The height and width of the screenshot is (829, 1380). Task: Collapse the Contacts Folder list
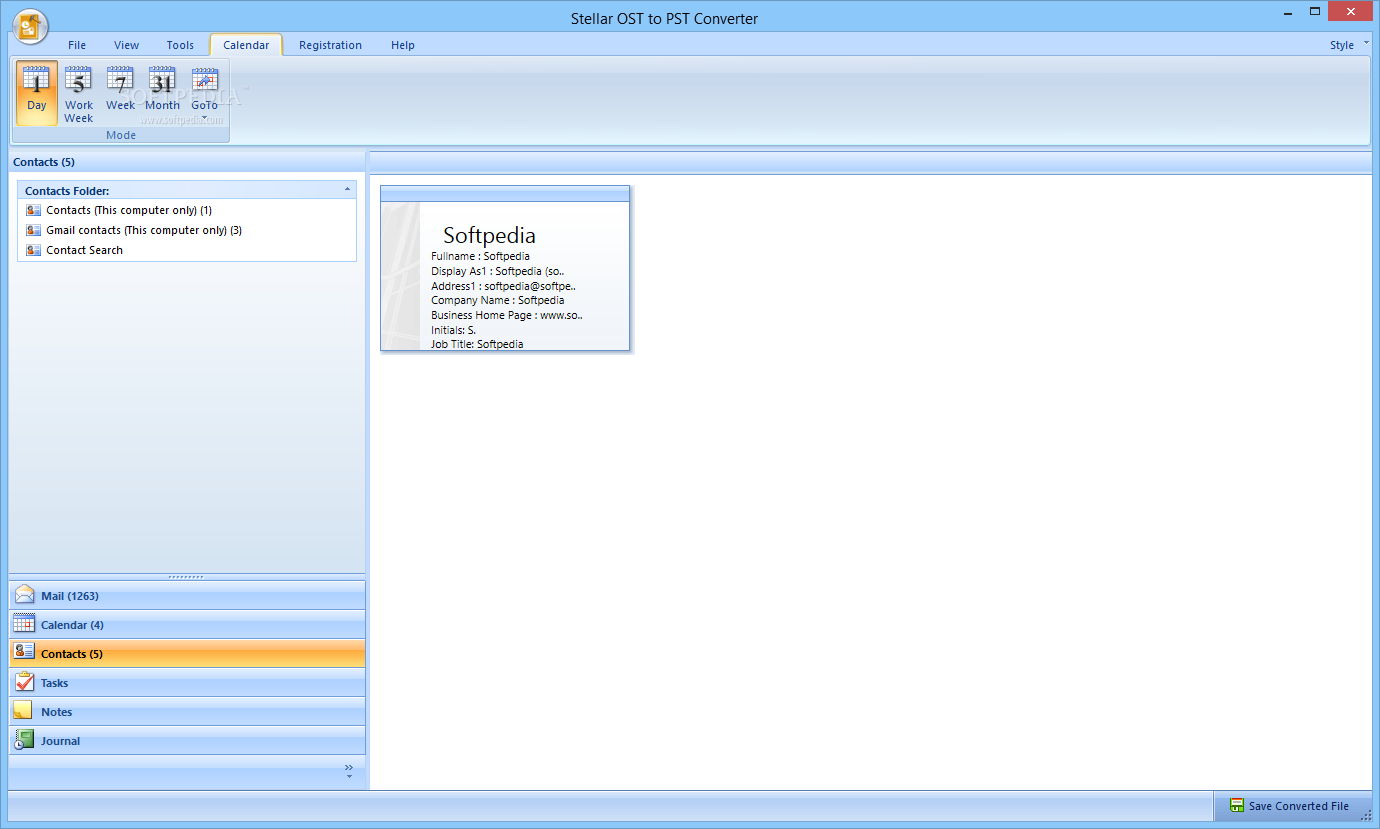click(x=347, y=189)
